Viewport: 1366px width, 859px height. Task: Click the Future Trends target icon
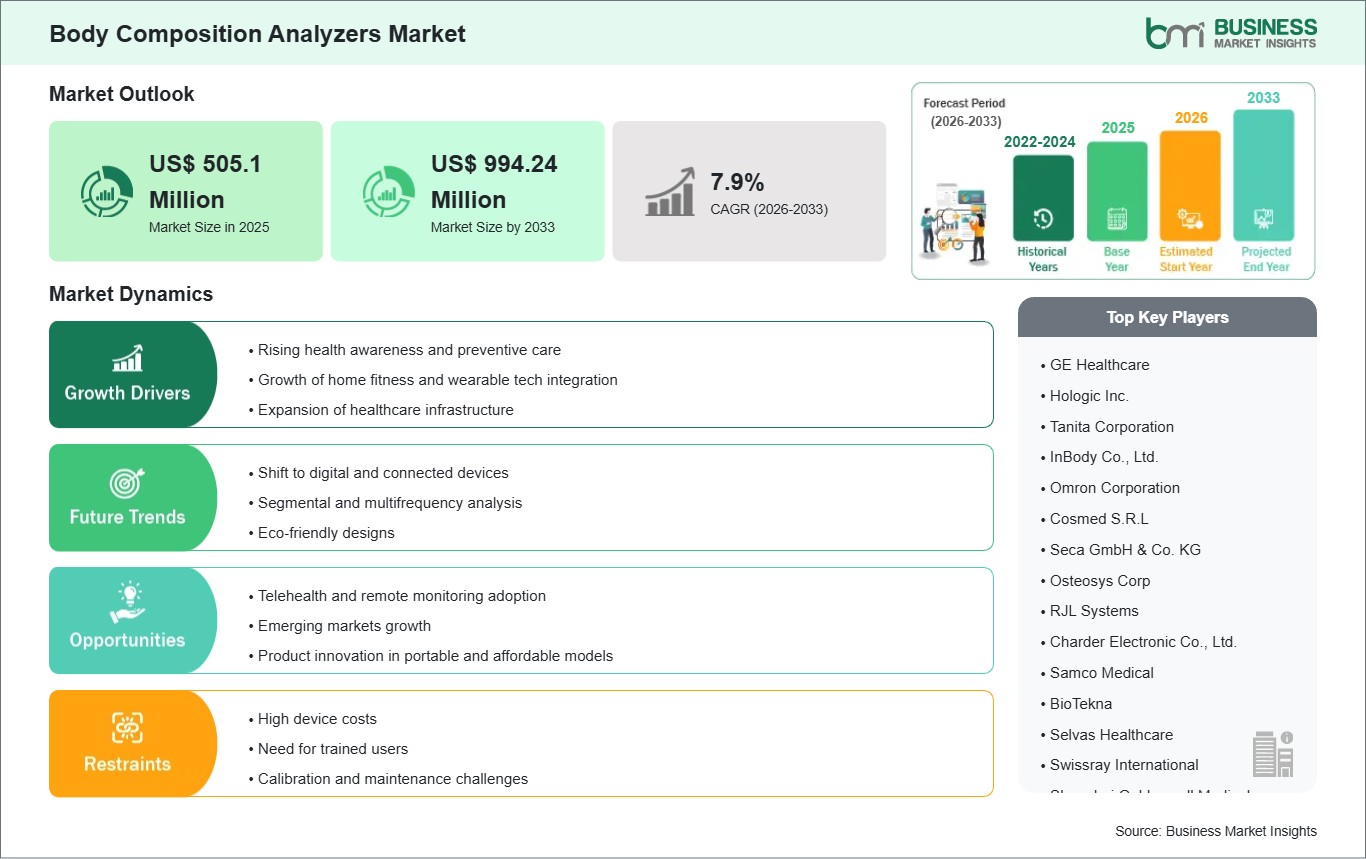tap(127, 483)
